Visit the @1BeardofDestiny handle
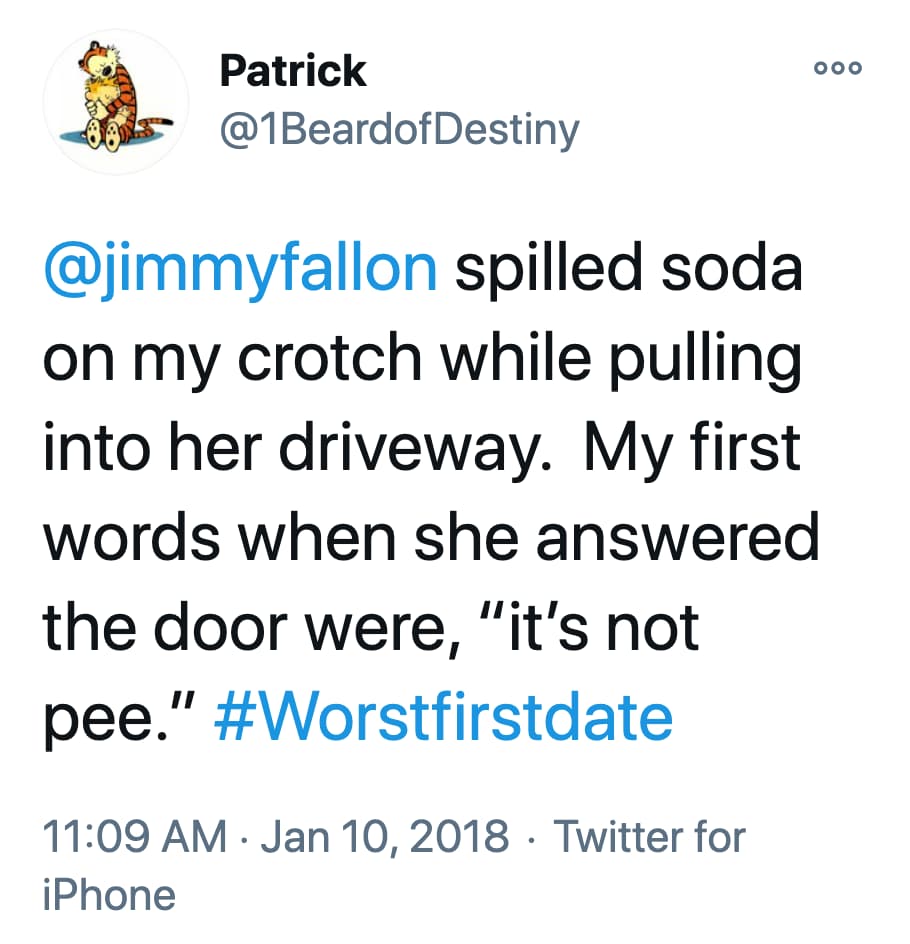910x944 pixels. point(400,131)
